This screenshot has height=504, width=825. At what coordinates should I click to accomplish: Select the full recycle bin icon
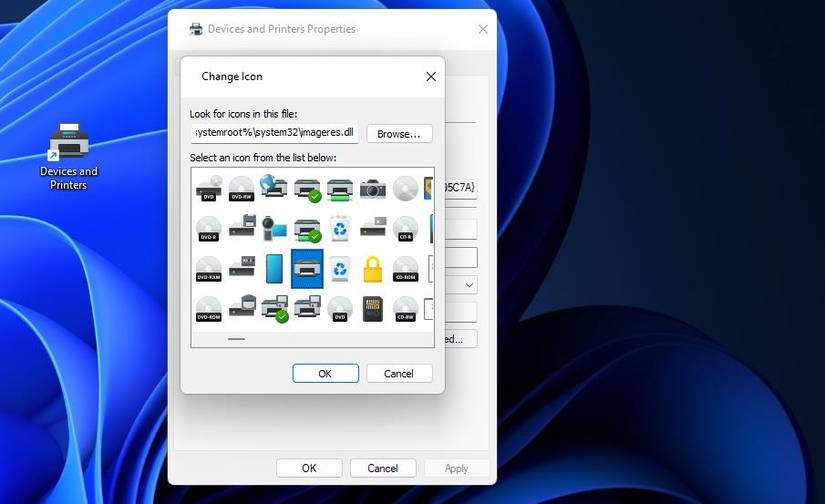tap(340, 229)
